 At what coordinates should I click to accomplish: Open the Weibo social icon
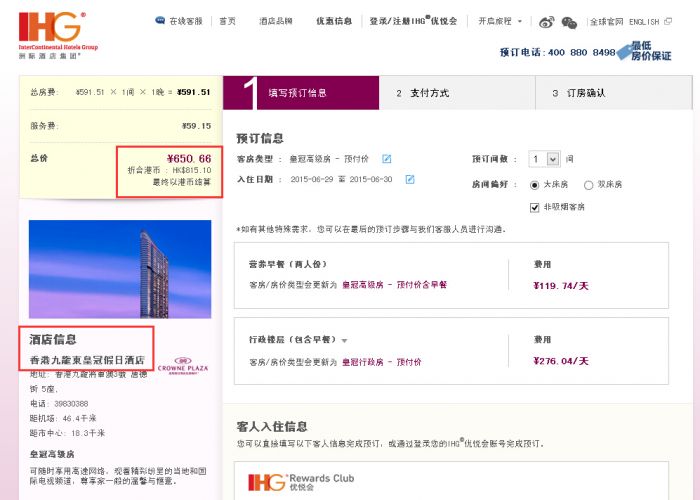point(546,22)
